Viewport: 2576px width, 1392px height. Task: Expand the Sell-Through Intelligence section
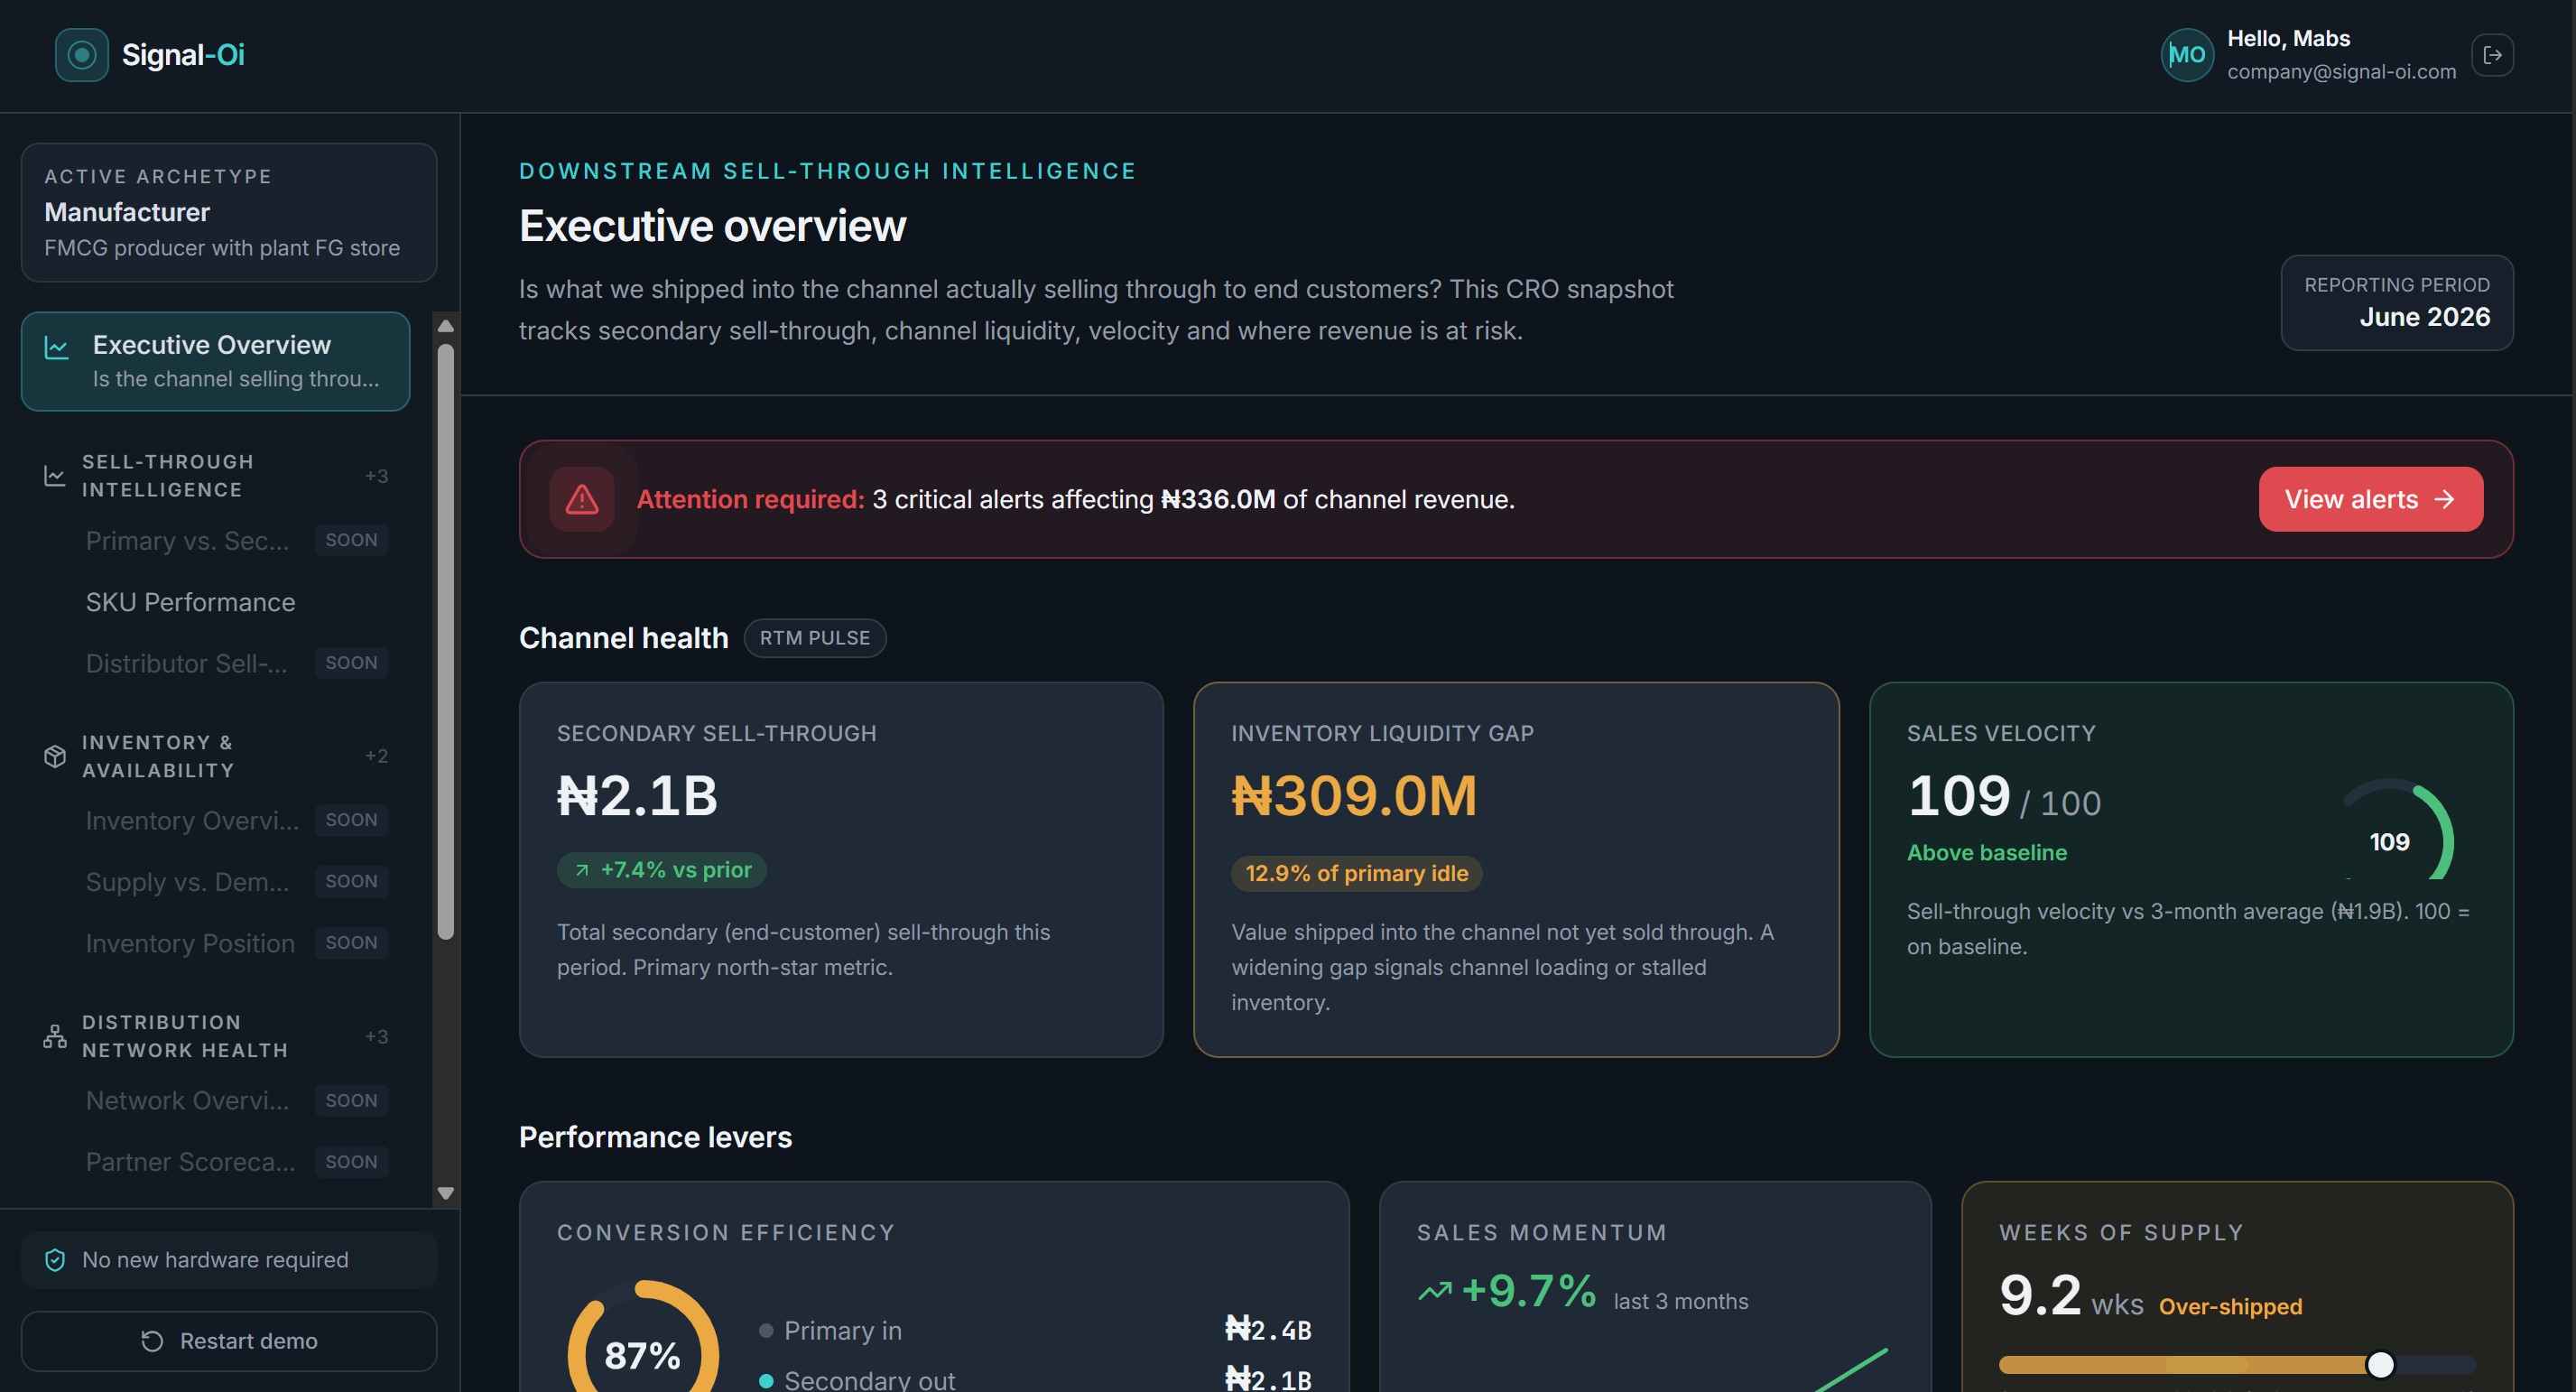coord(215,476)
